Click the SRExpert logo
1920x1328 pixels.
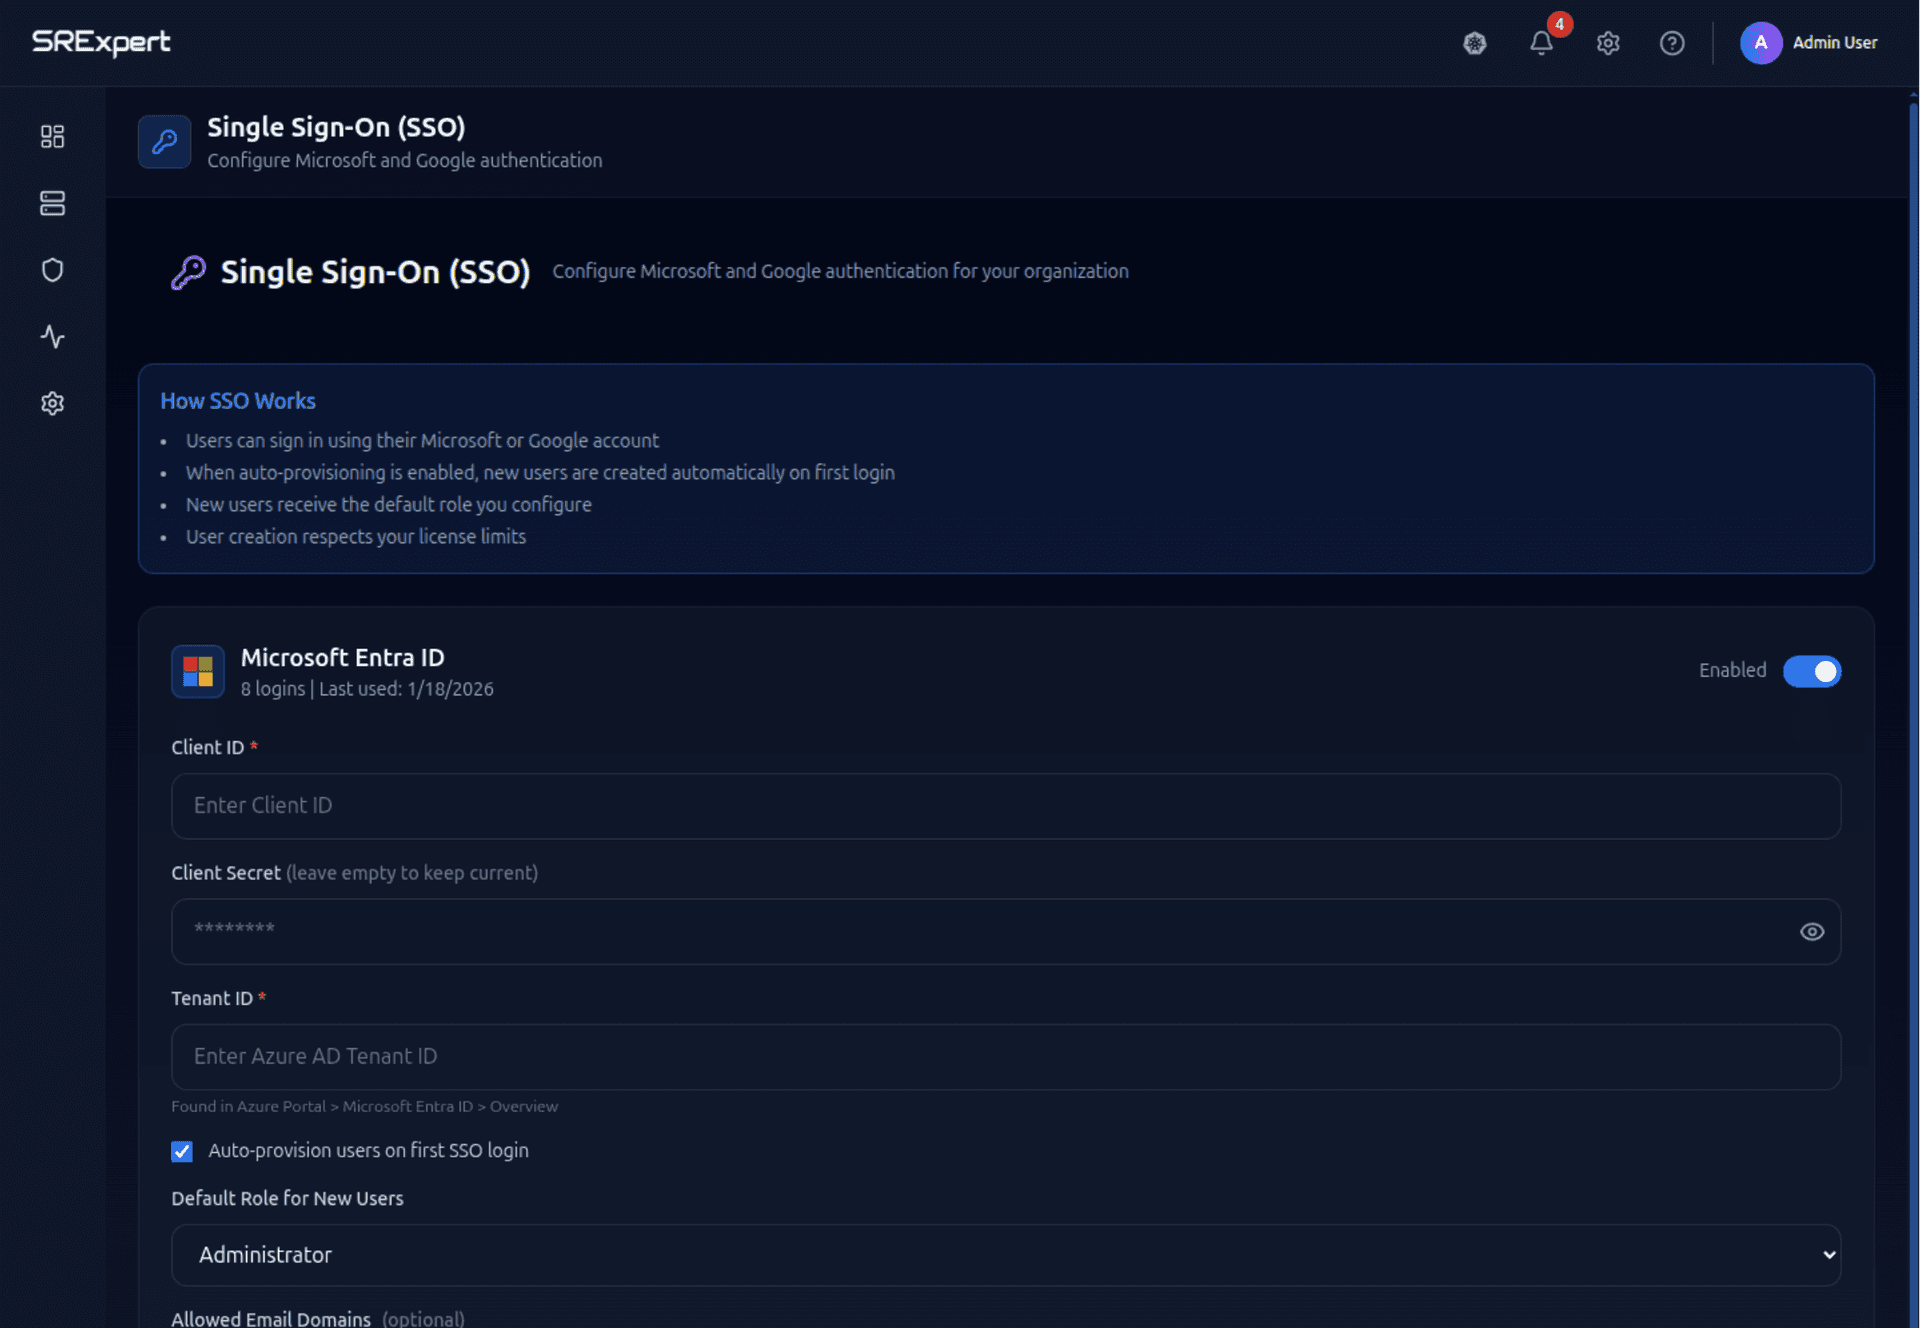pyautogui.click(x=101, y=42)
